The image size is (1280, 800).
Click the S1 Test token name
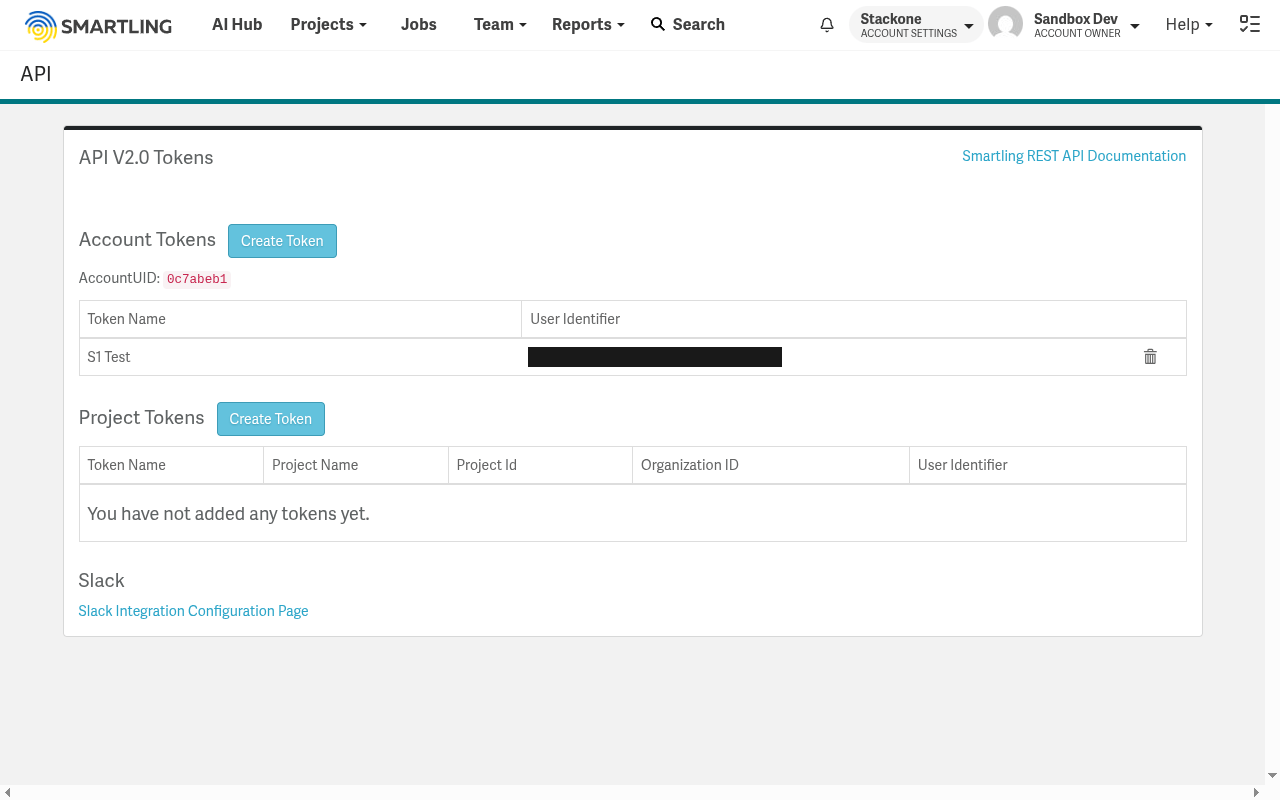[109, 357]
